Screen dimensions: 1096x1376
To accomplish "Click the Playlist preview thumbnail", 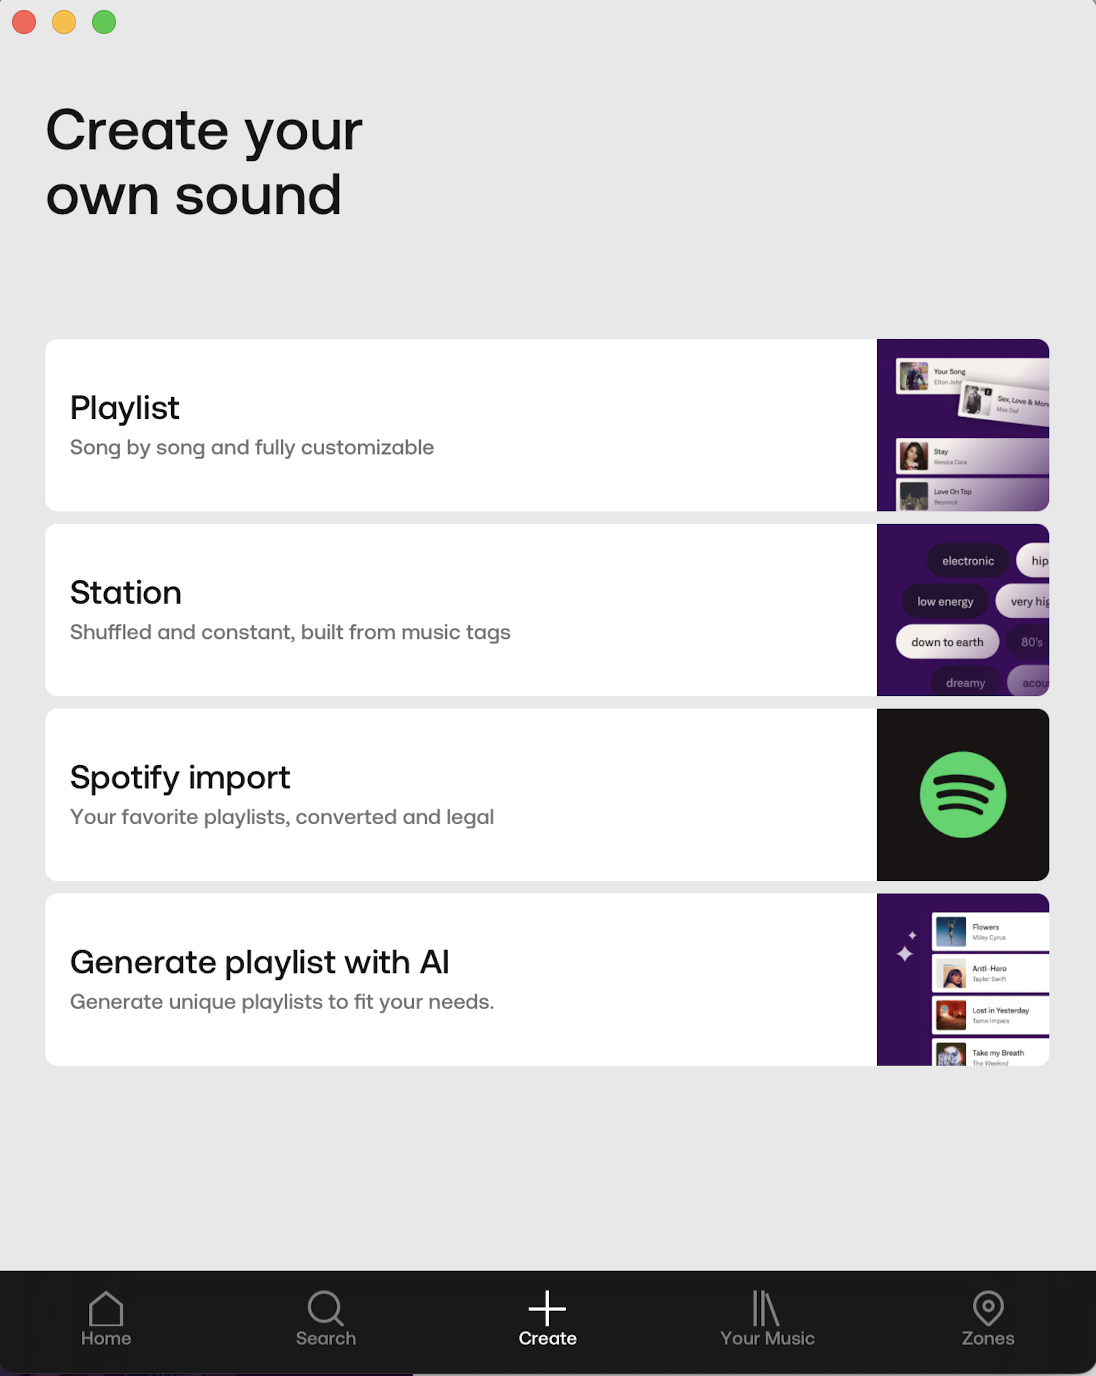I will [962, 425].
